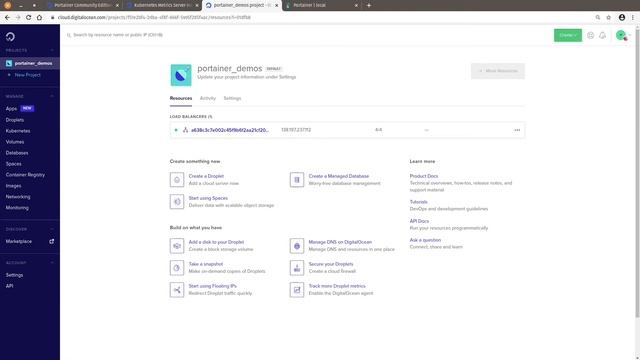Click the browser zoom magnifier icon
640x360 pixels.
point(598,18)
